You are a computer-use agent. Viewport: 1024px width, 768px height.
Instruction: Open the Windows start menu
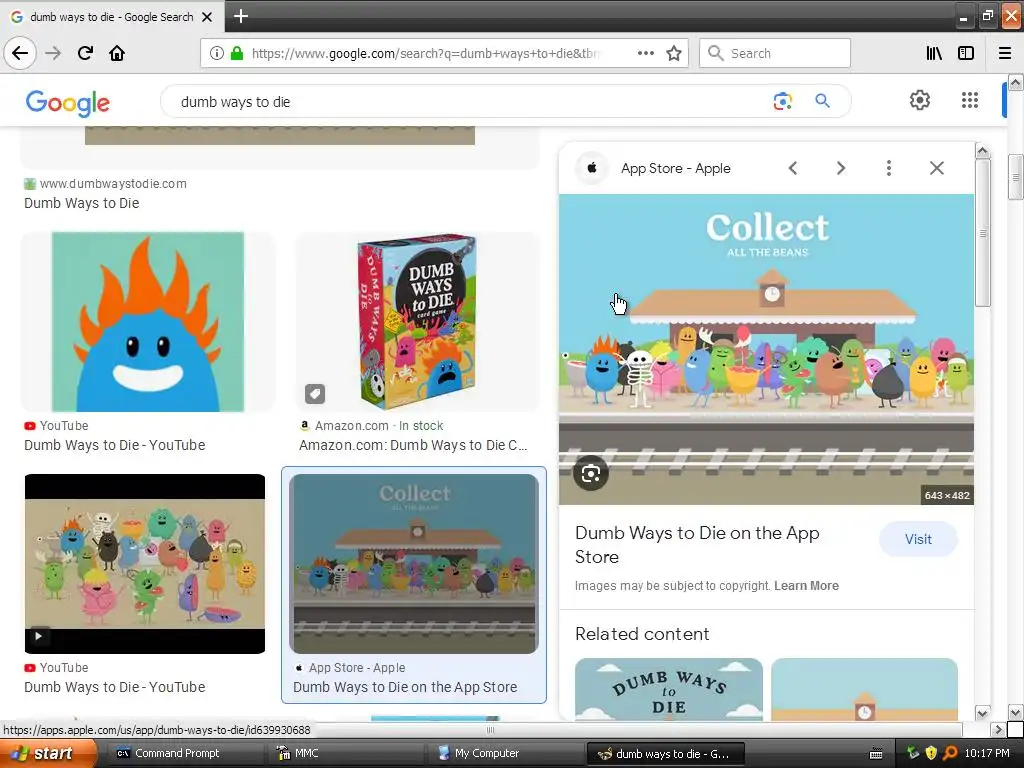tap(47, 754)
